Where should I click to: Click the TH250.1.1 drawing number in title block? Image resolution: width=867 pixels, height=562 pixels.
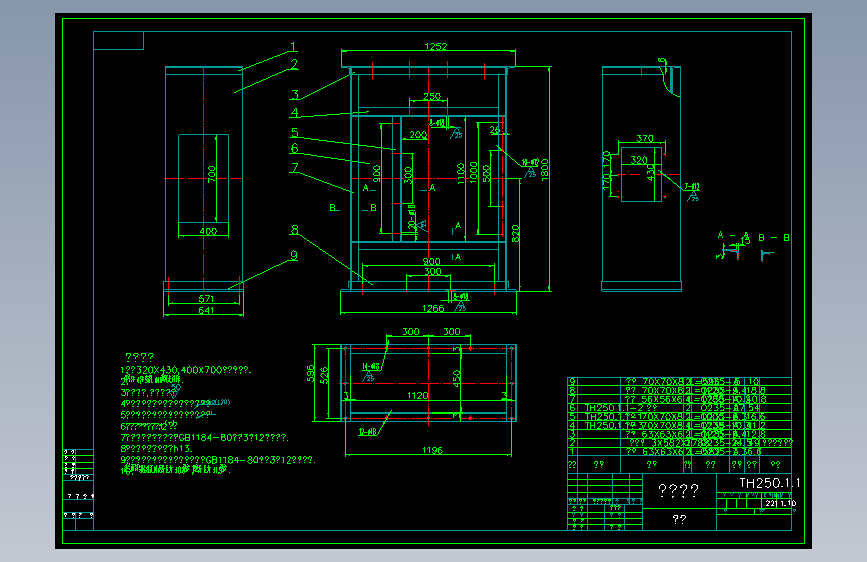tap(770, 483)
